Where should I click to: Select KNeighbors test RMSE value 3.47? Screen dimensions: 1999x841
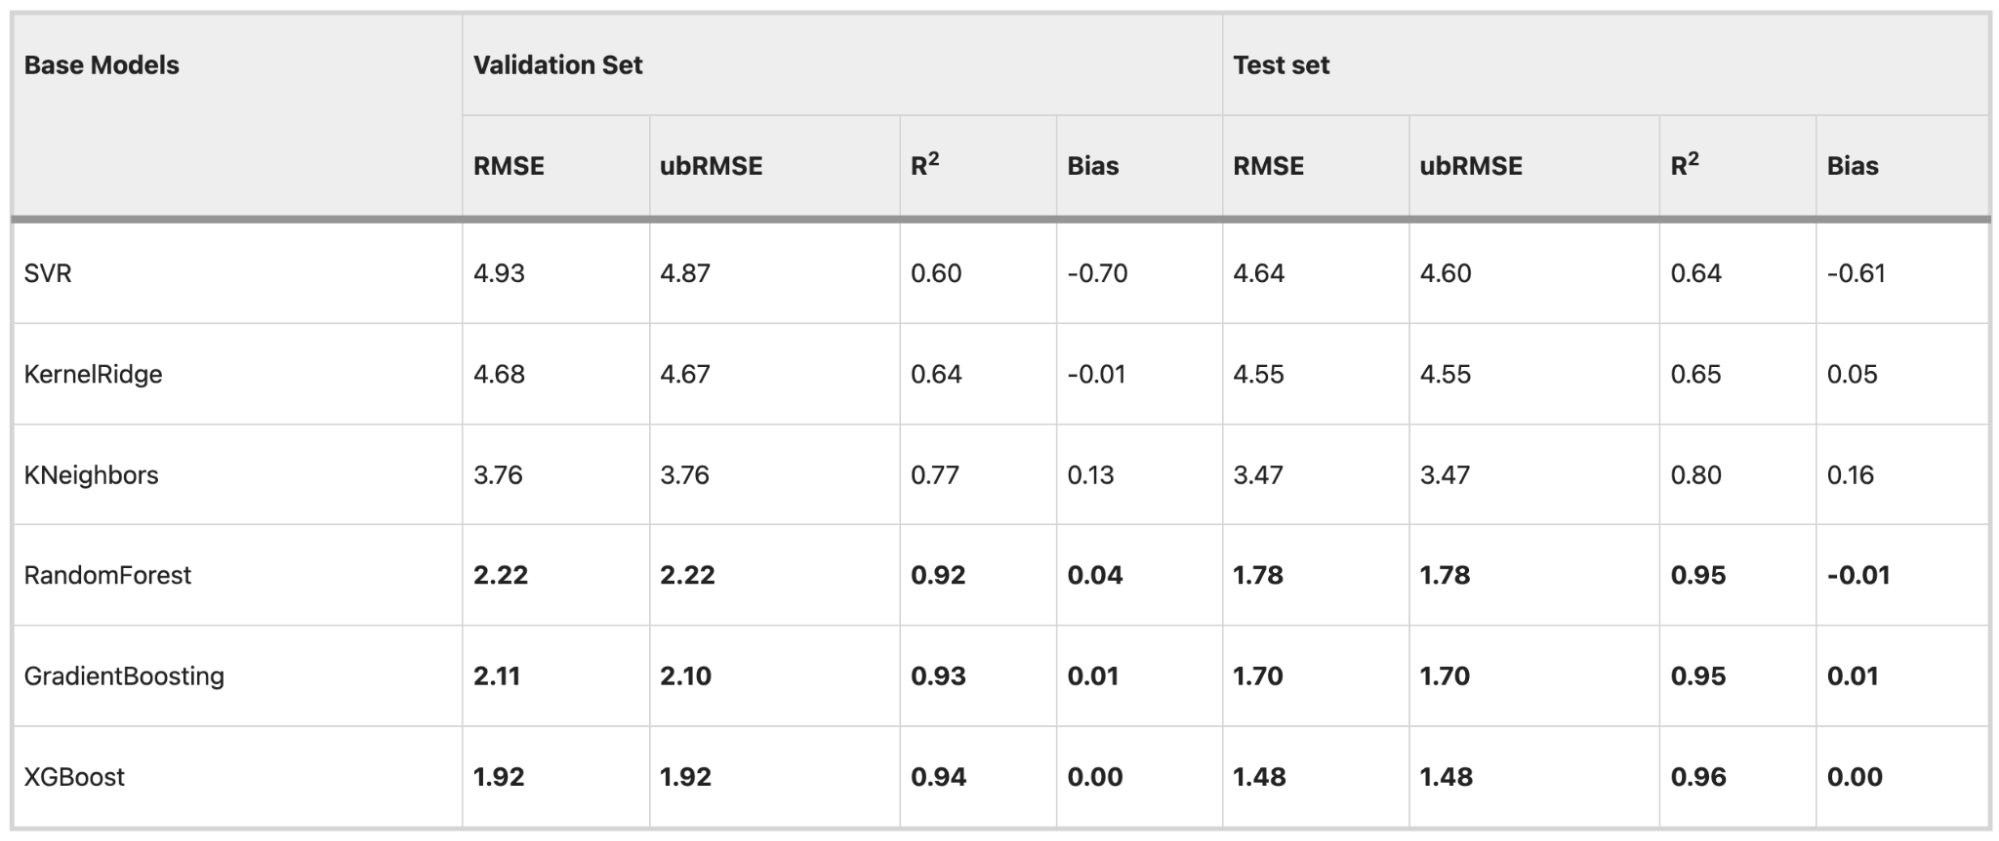click(x=1258, y=475)
